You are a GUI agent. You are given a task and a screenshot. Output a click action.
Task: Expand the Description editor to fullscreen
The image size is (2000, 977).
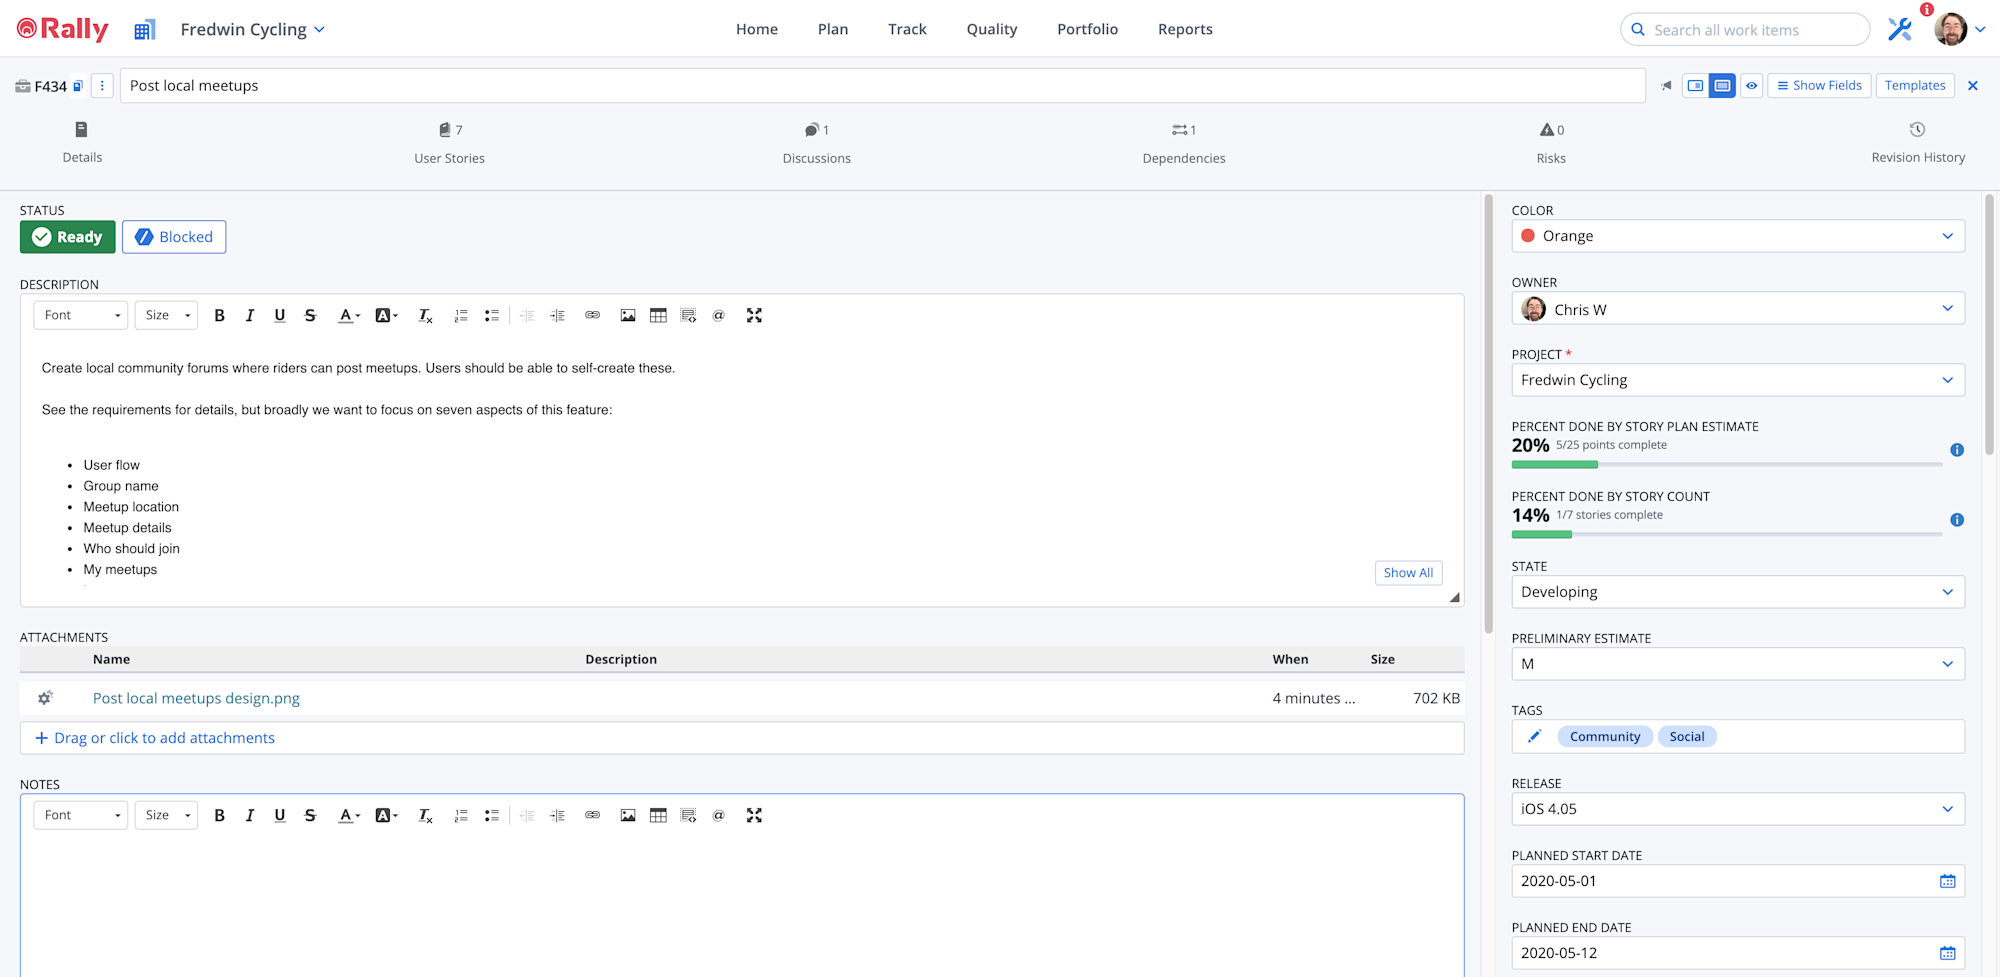coord(755,315)
